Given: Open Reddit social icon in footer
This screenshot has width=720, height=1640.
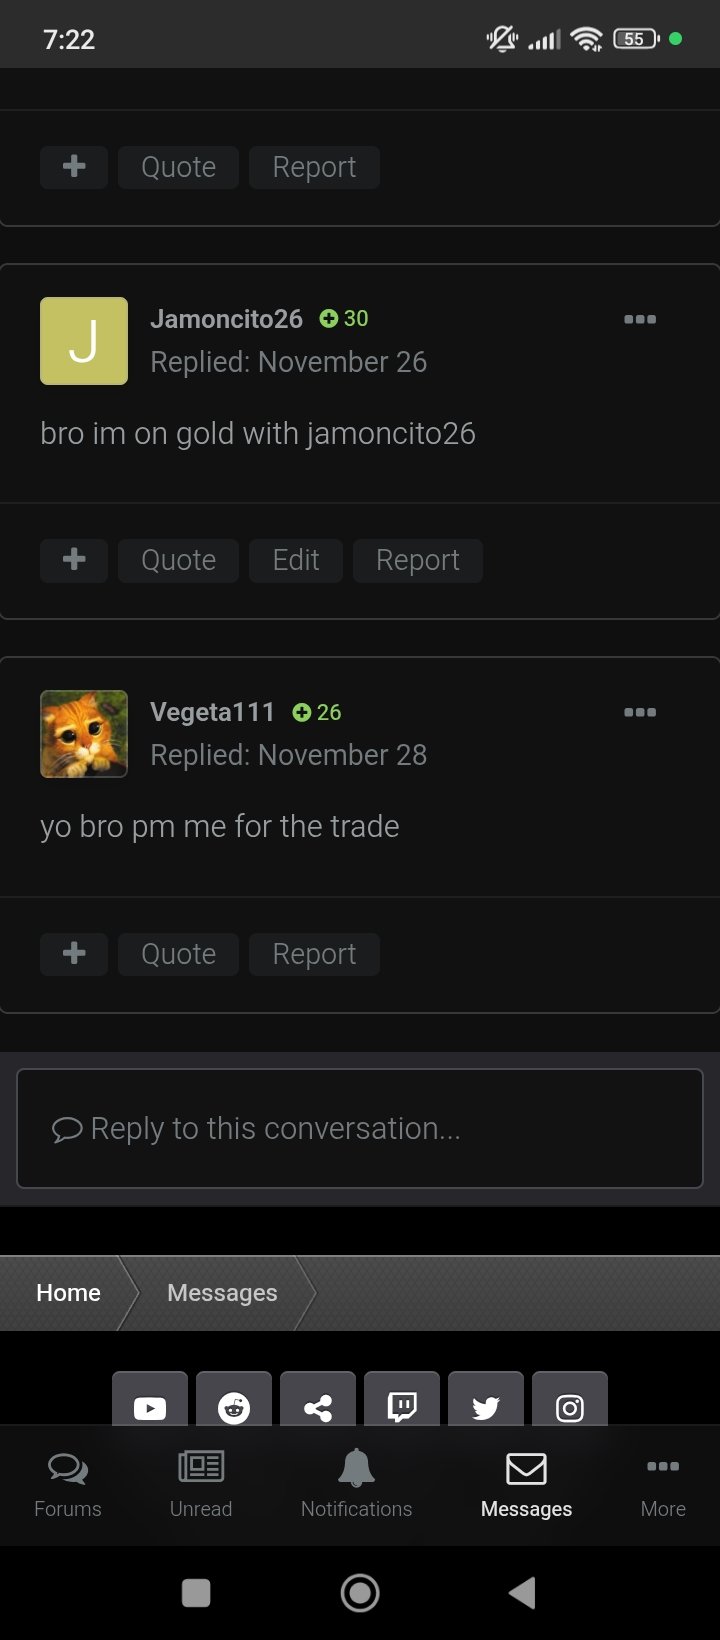Looking at the screenshot, I should 234,1400.
